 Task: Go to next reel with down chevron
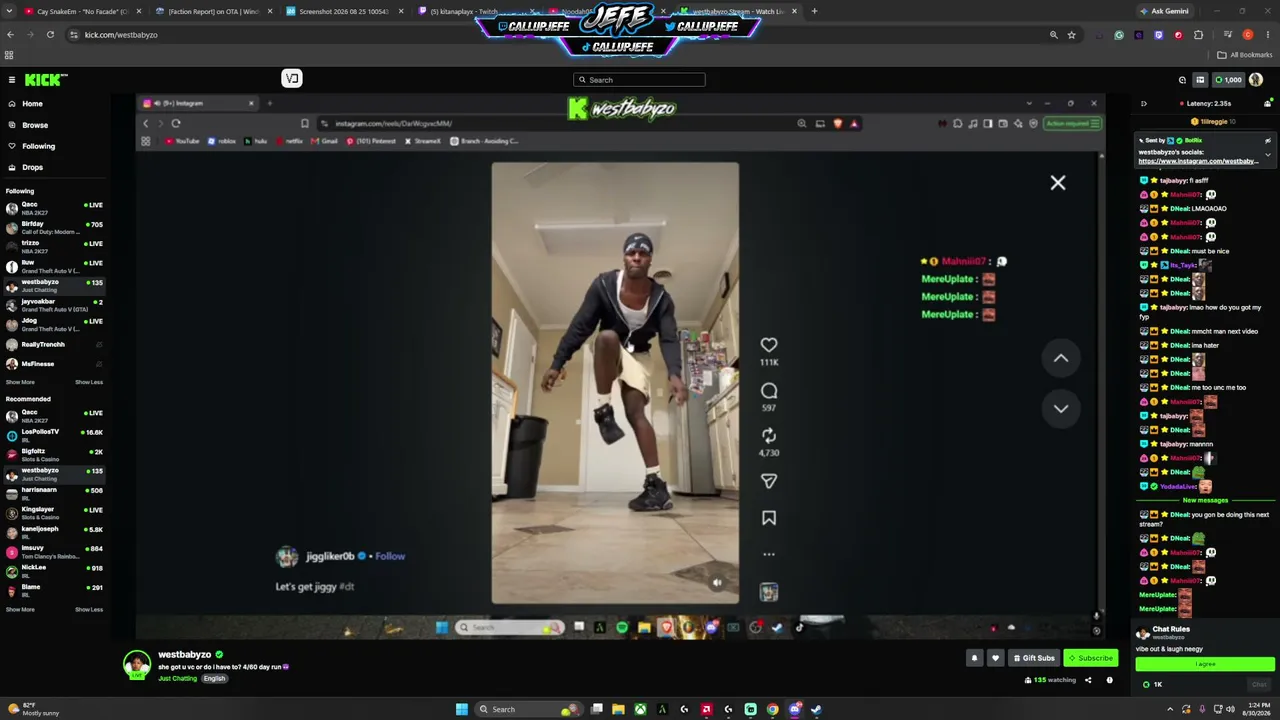point(1061,408)
